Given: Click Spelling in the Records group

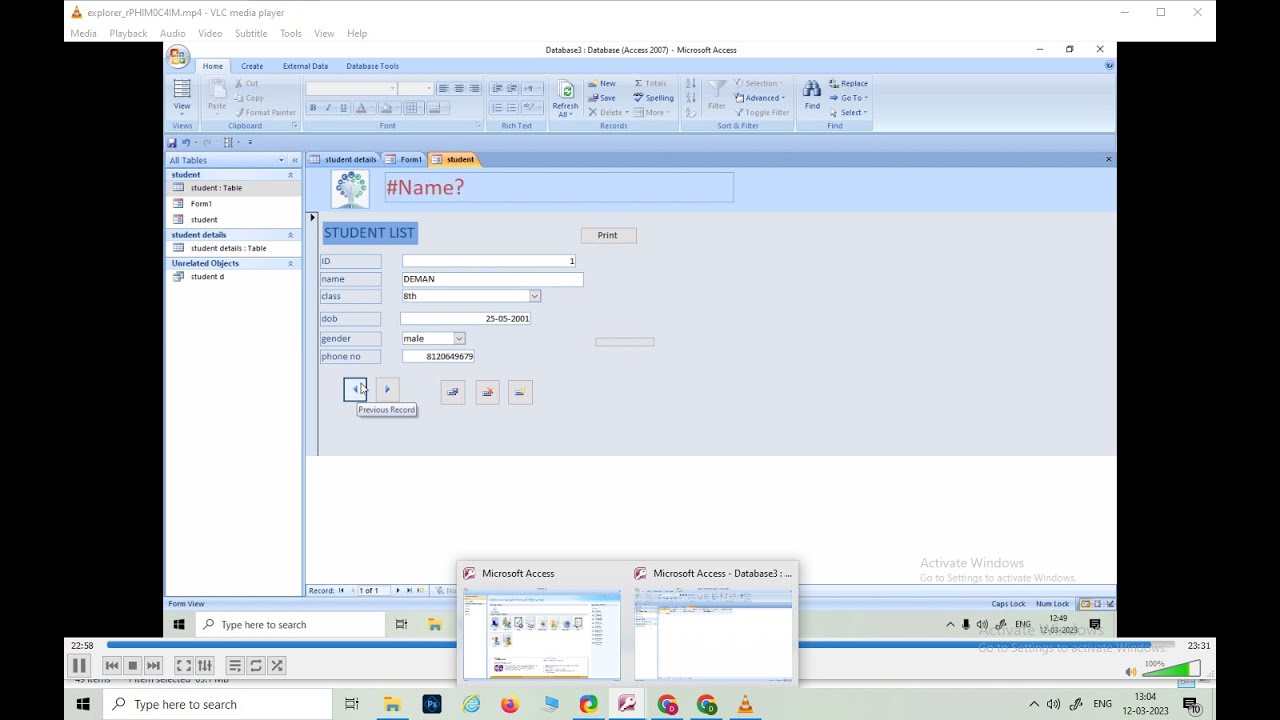Looking at the screenshot, I should tap(654, 98).
